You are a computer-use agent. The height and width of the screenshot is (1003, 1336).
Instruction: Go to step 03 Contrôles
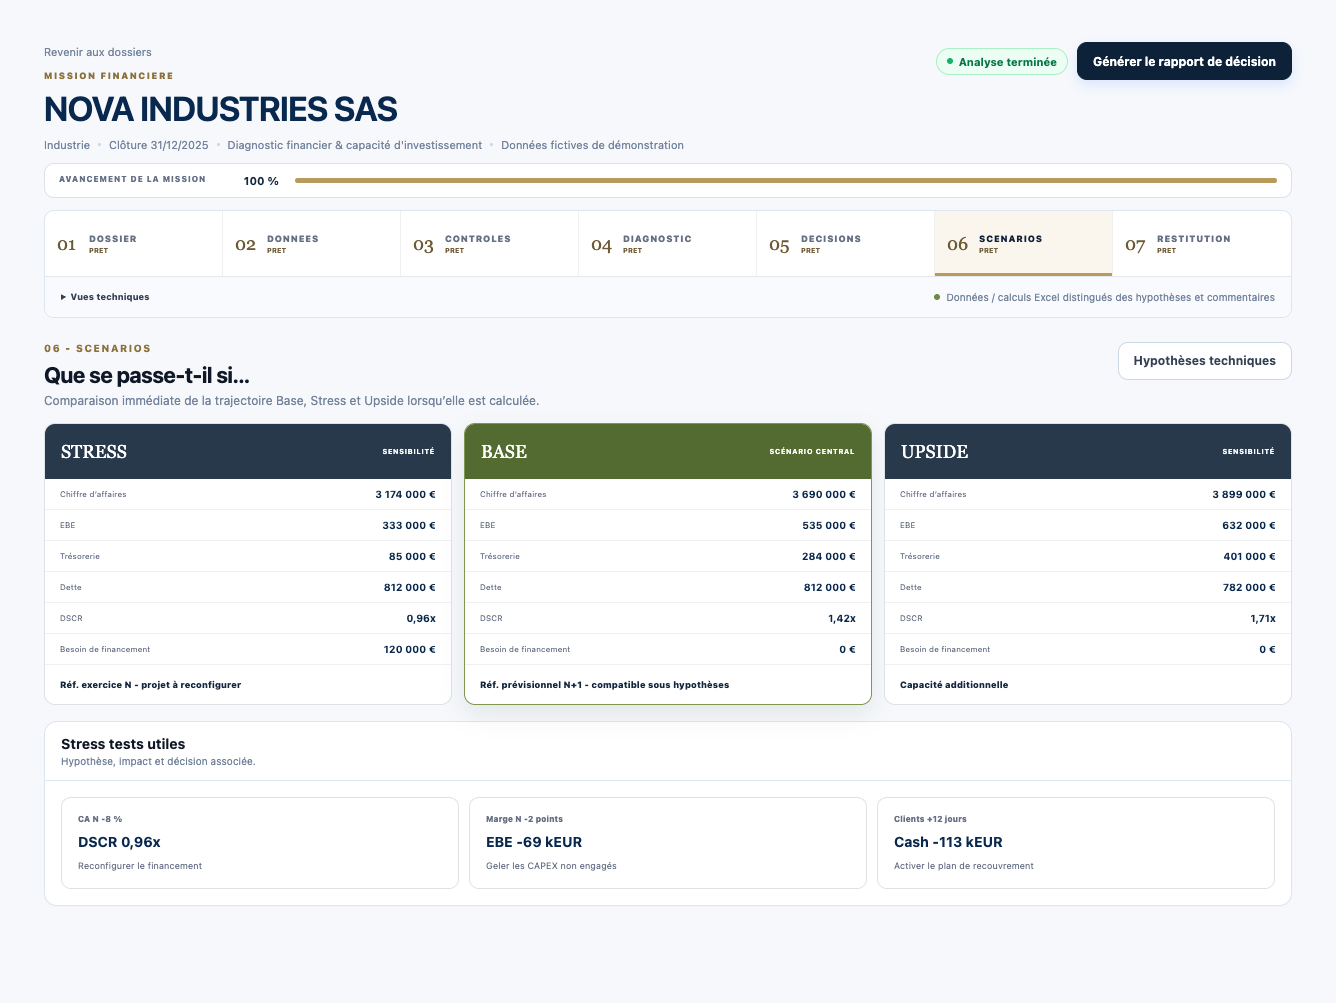pos(490,244)
